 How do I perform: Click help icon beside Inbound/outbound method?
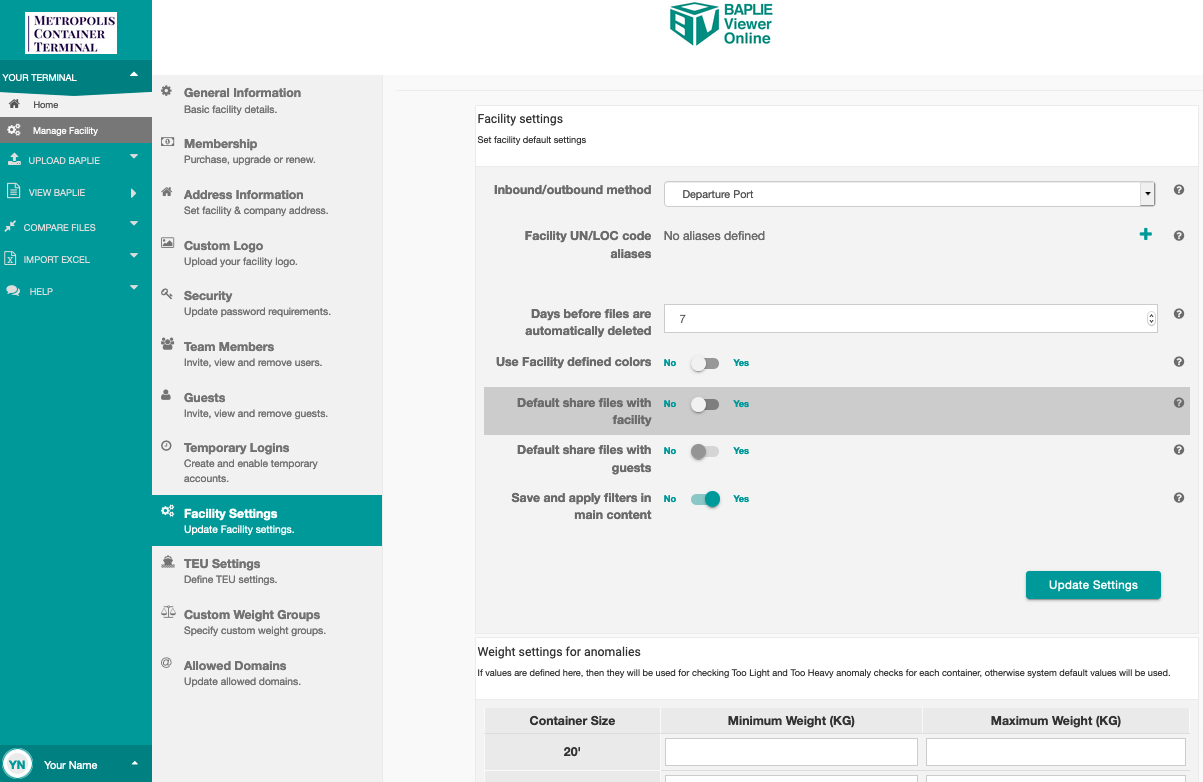point(1179,190)
